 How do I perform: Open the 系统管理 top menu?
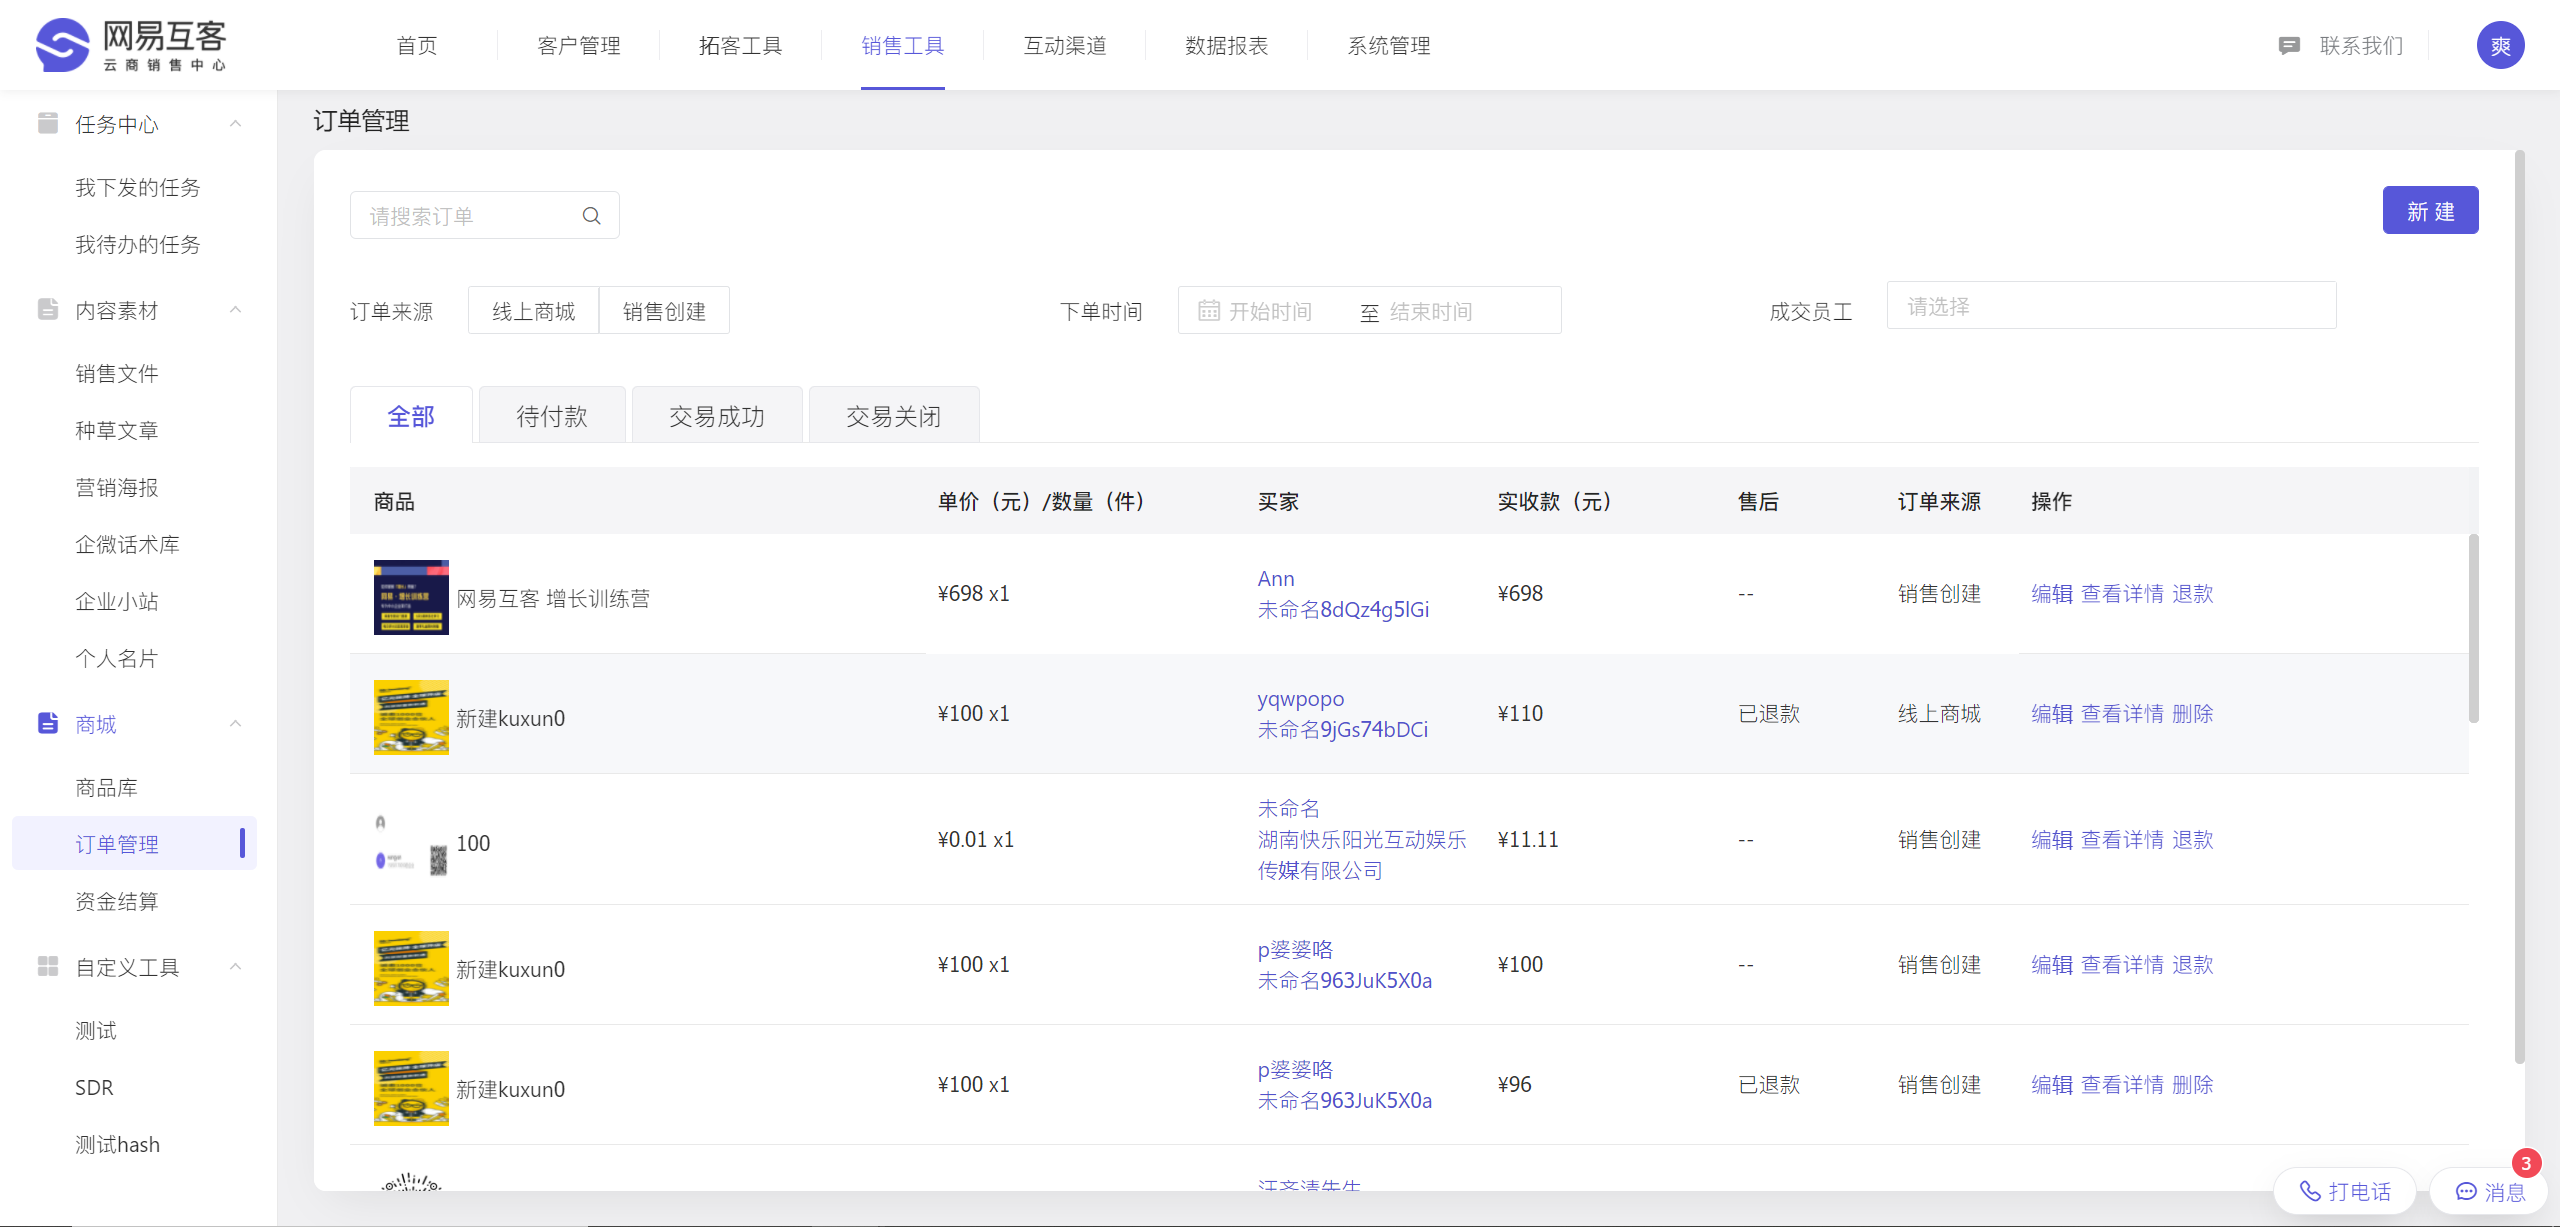click(1389, 46)
